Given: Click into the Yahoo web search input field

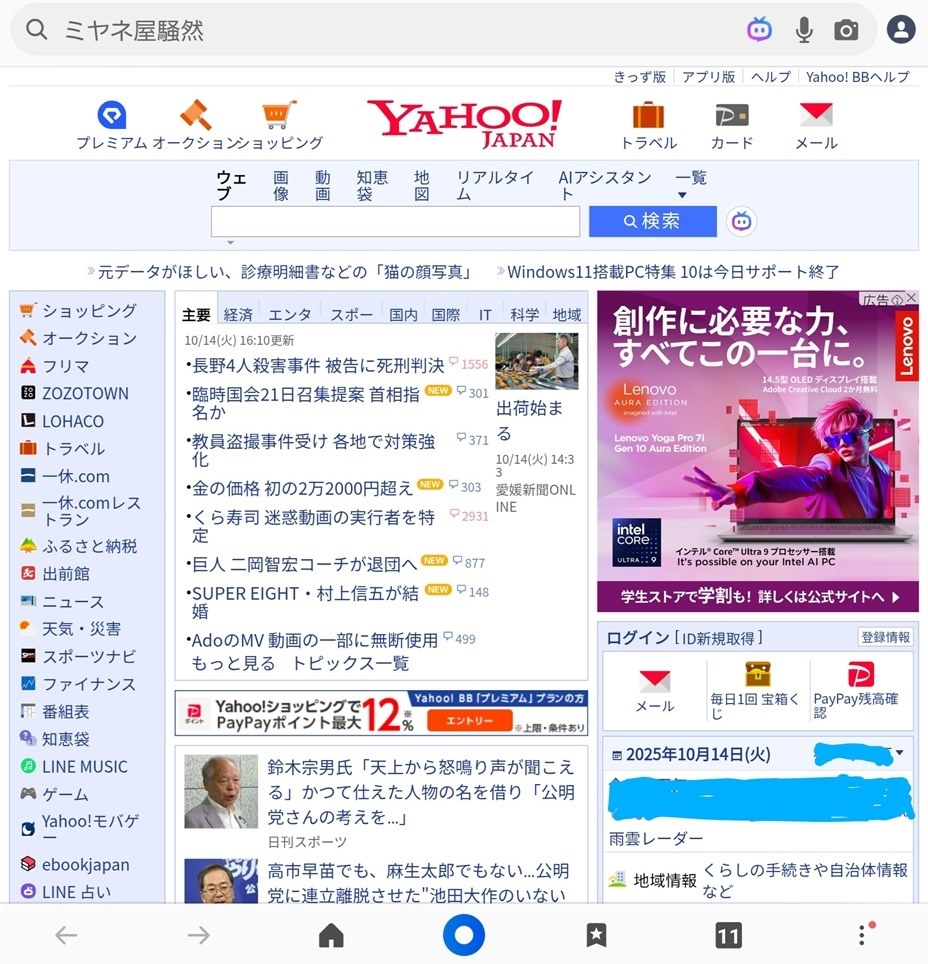Looking at the screenshot, I should pos(395,221).
